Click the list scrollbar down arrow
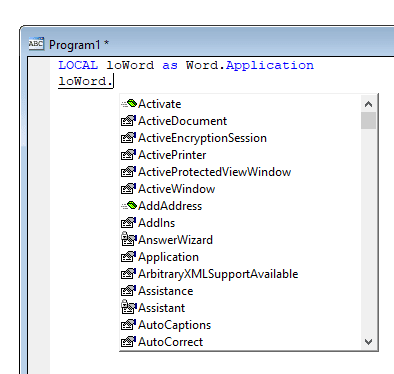 tap(368, 342)
